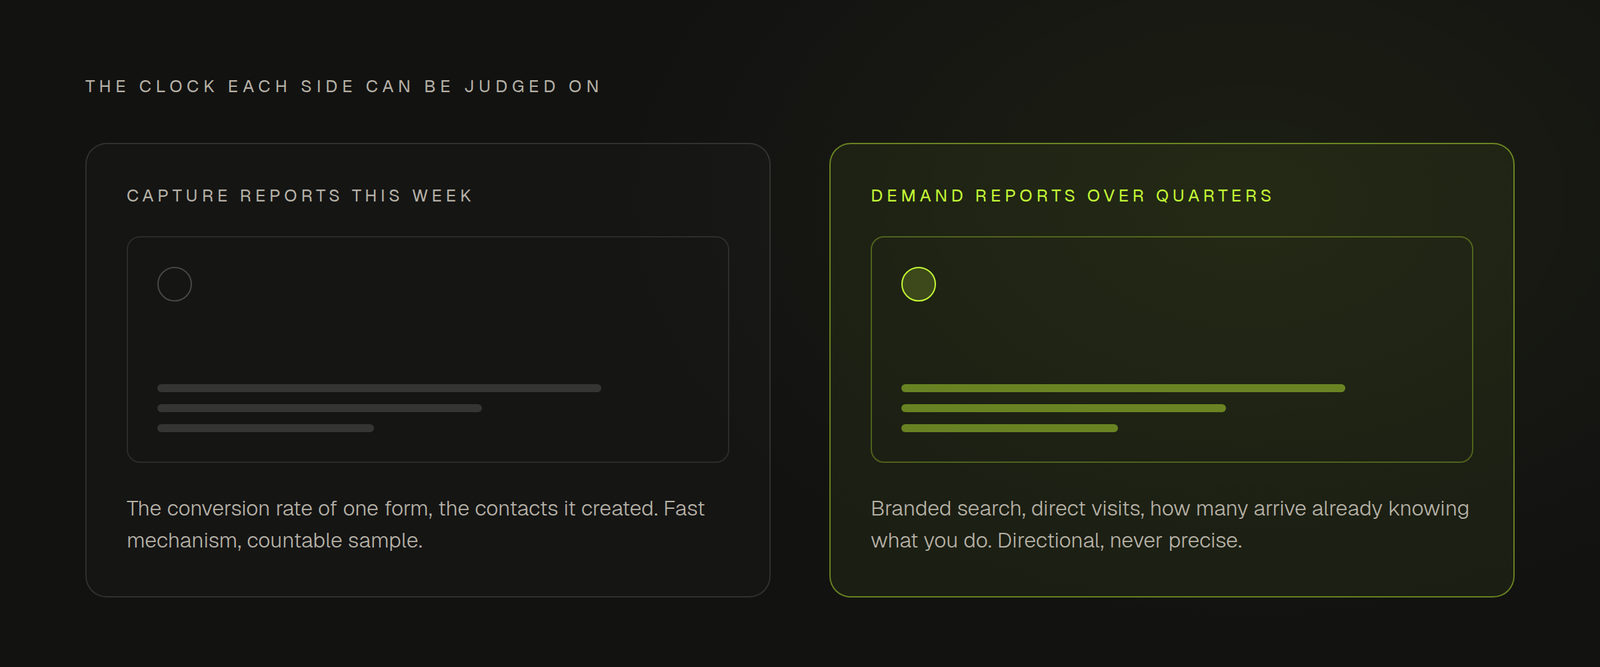Click the longest green bar in the Demand preview

click(x=1123, y=388)
